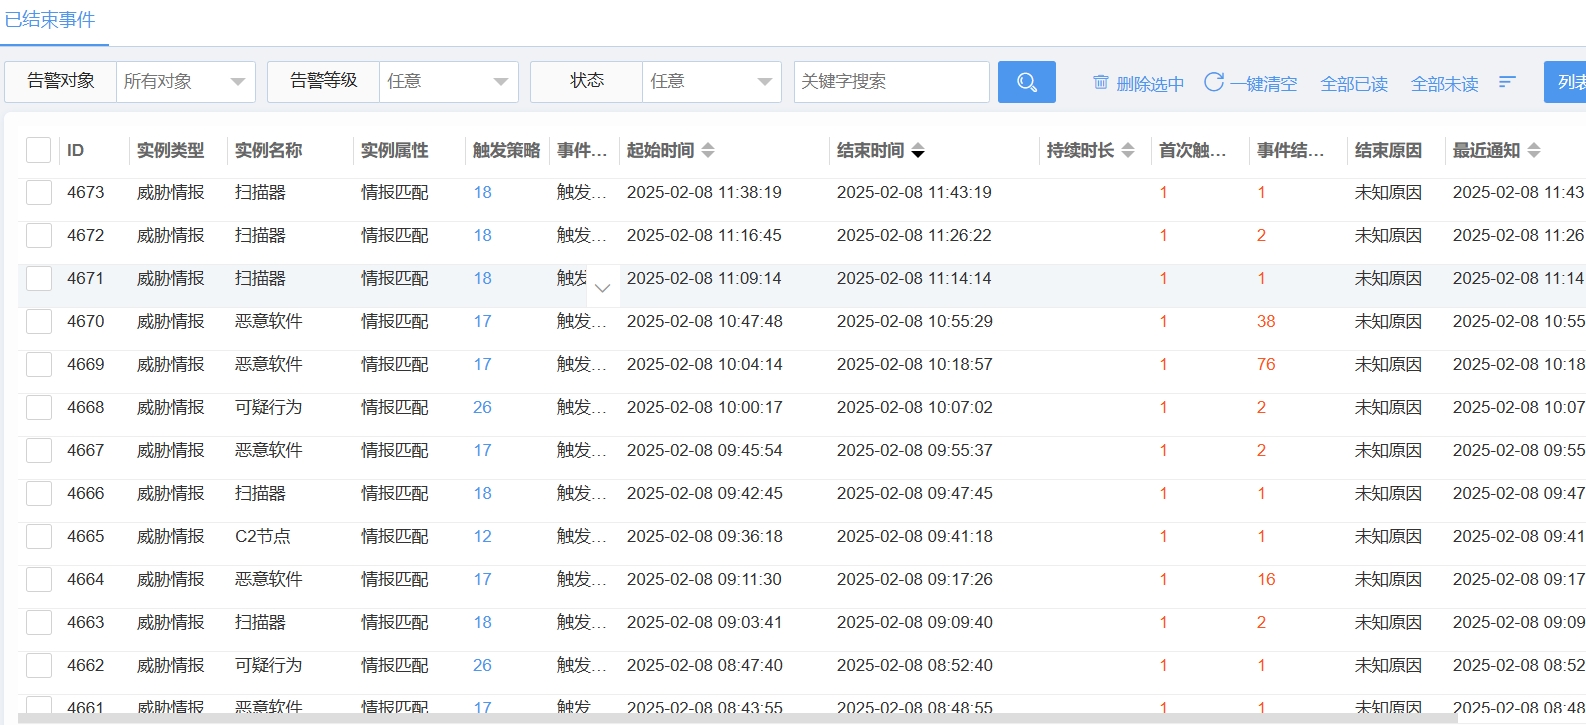Click start time 2025-02-08 11:38:19
This screenshot has width=1586, height=725.
tap(705, 192)
